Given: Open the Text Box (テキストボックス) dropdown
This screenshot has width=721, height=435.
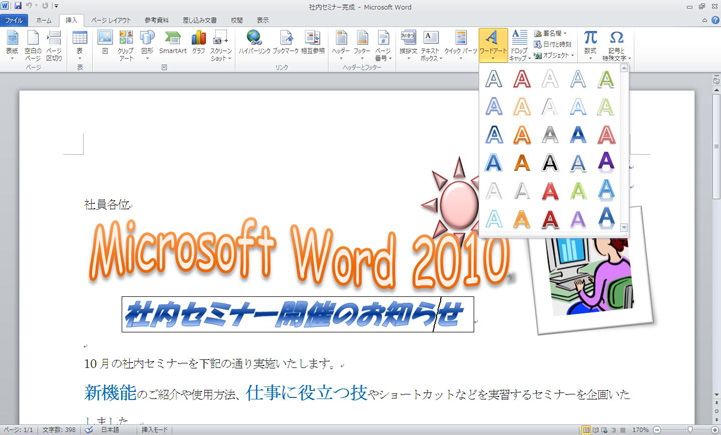Looking at the screenshot, I should click(431, 45).
